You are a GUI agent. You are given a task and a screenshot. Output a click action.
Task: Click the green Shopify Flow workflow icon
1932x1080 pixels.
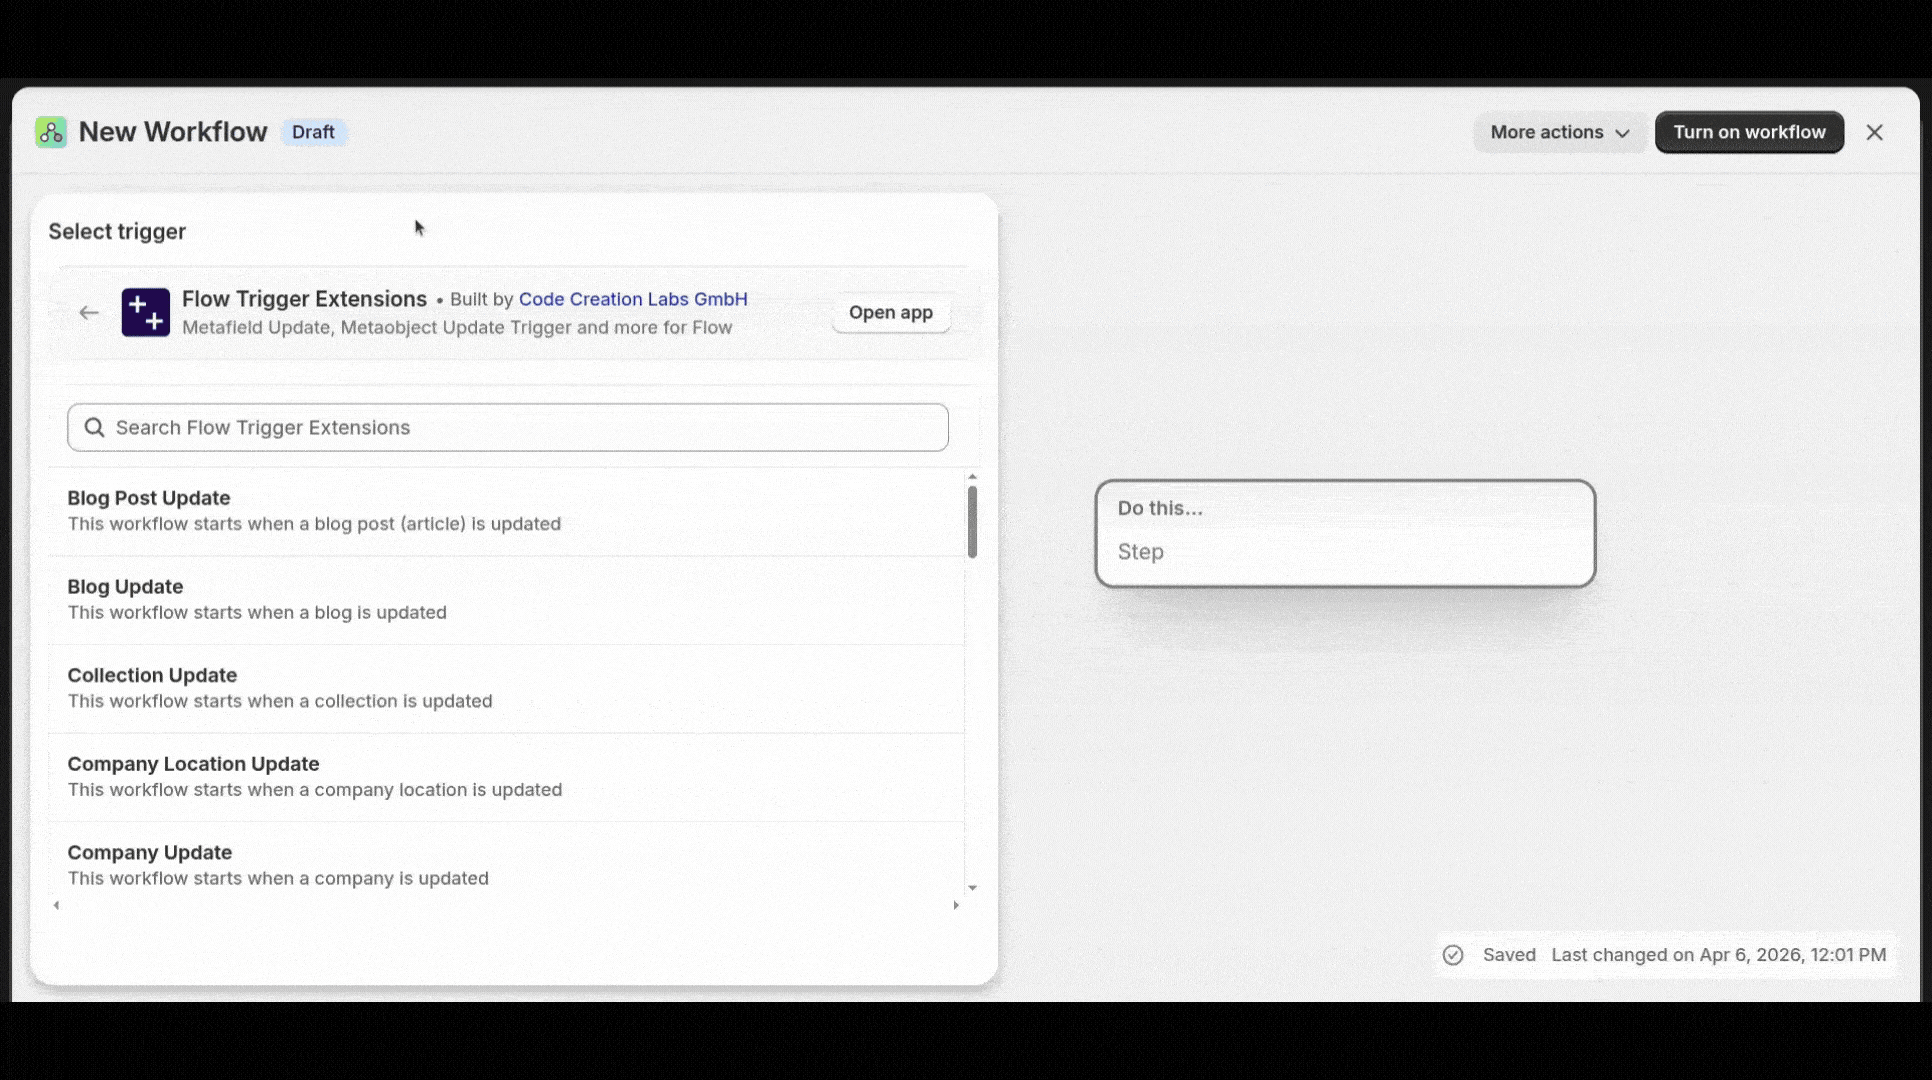[51, 131]
